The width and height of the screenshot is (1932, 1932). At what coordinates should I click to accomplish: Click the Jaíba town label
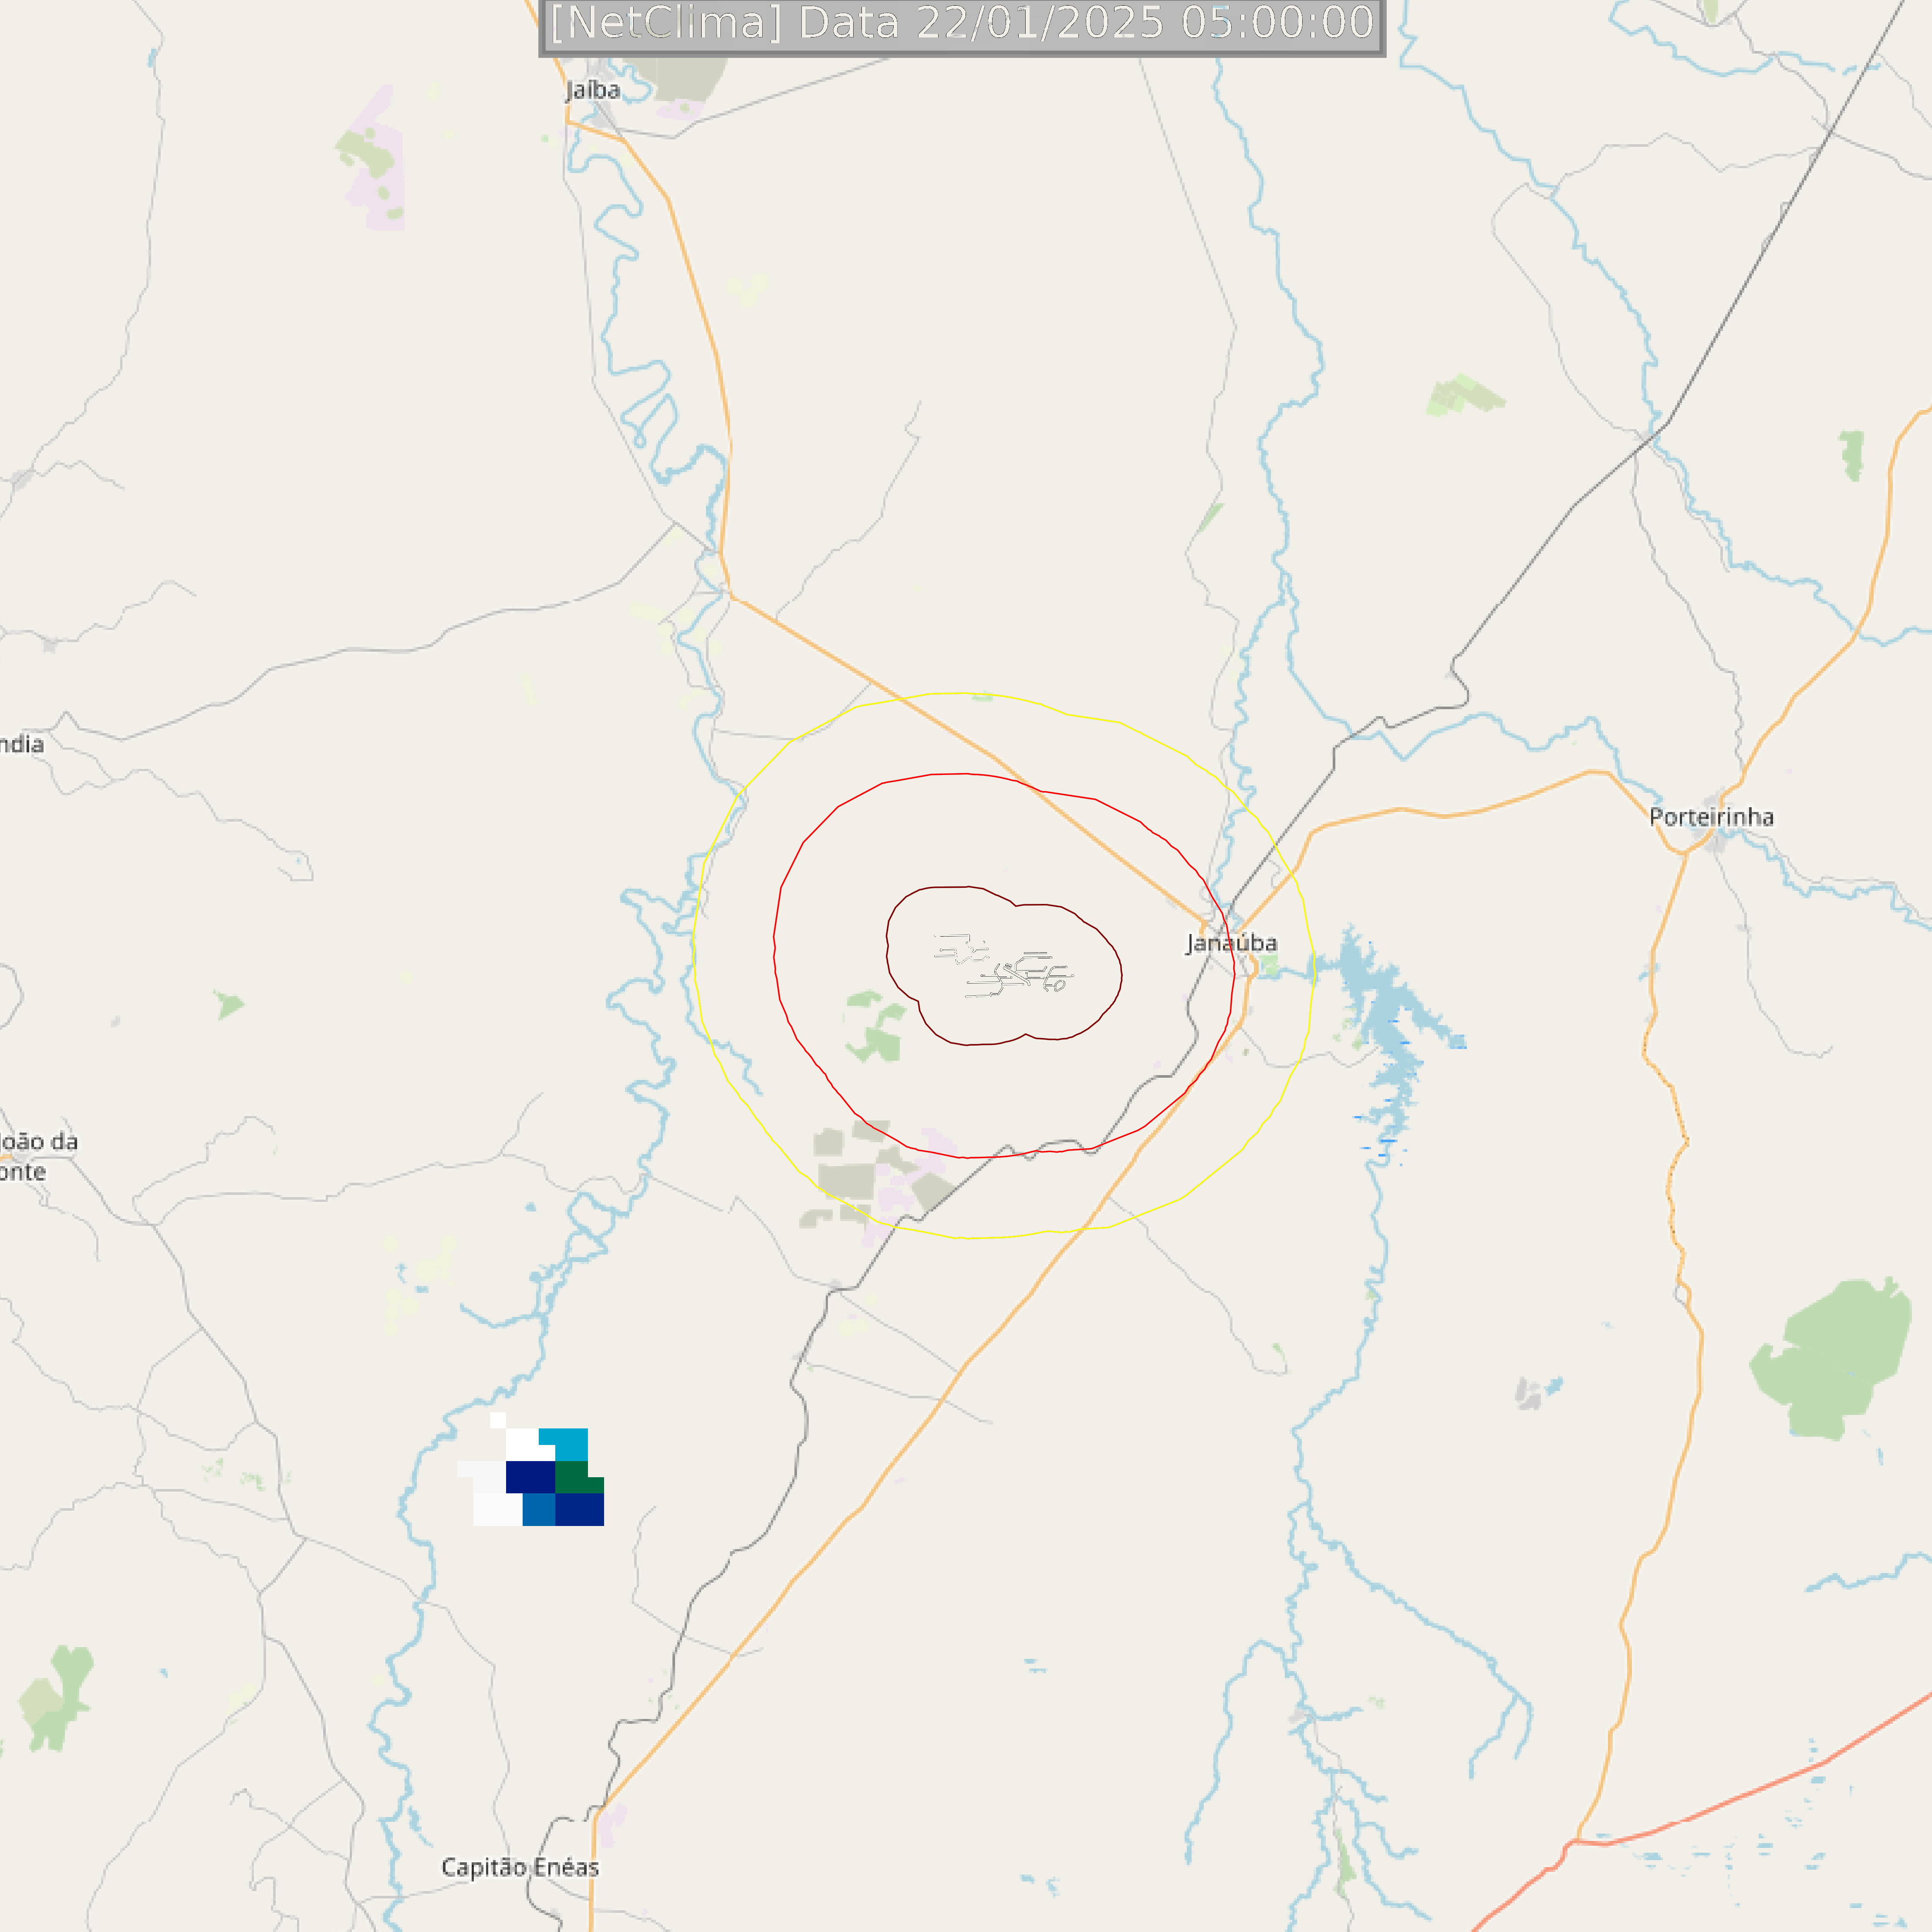click(593, 90)
